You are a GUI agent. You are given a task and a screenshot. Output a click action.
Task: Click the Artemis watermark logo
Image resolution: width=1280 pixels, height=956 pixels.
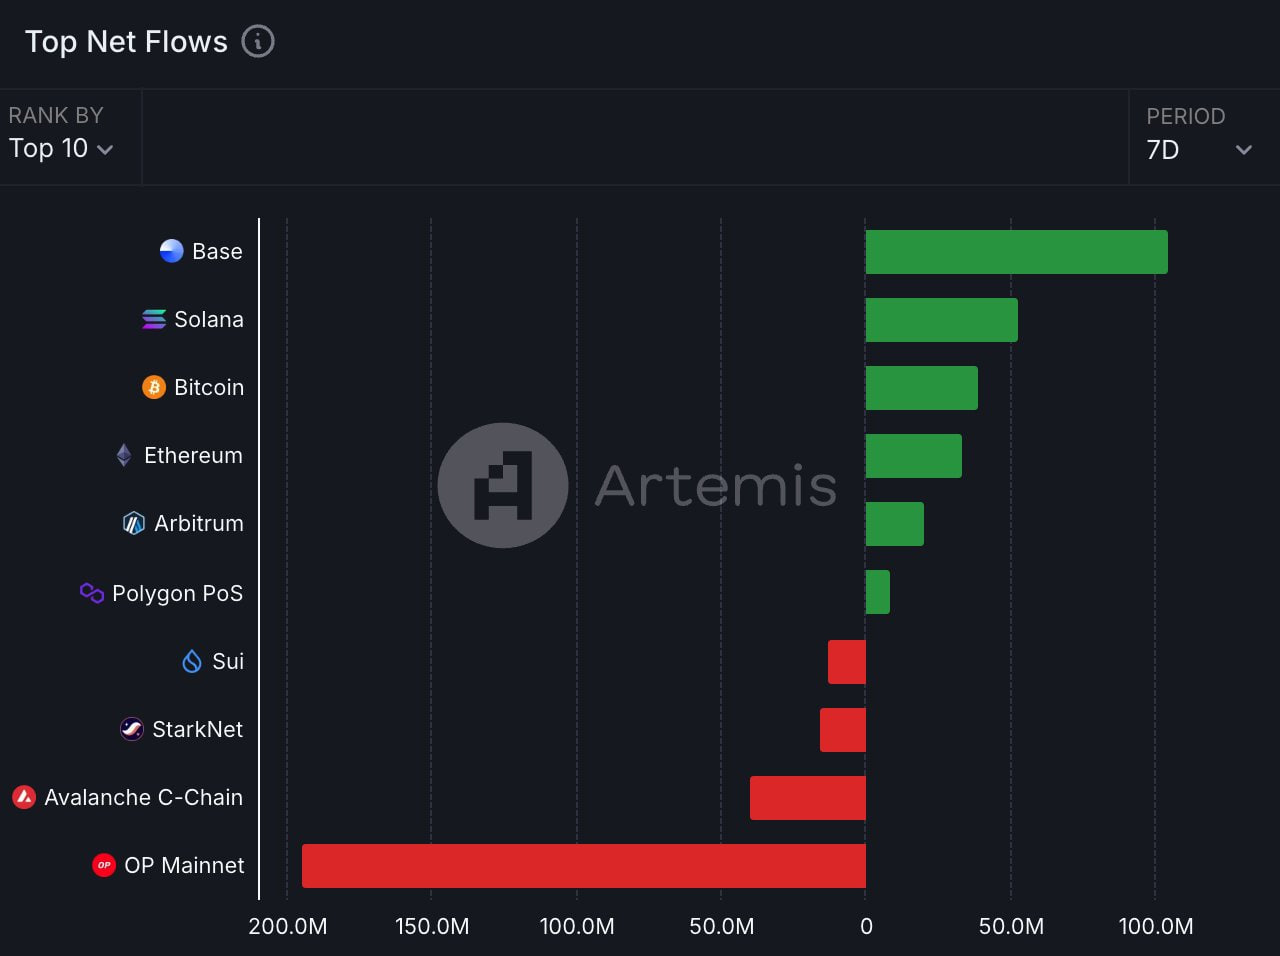(503, 485)
